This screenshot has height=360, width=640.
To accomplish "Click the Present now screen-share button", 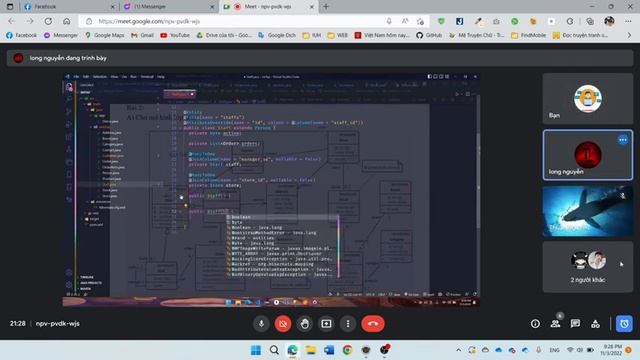I will click(x=326, y=324).
